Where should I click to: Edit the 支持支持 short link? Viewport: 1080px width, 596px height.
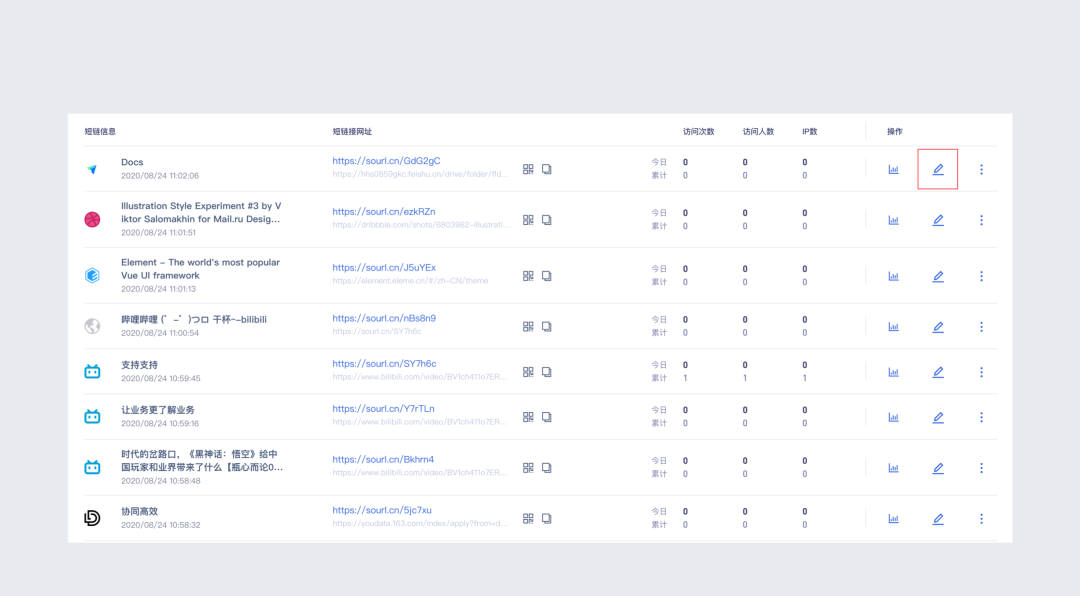pos(938,372)
